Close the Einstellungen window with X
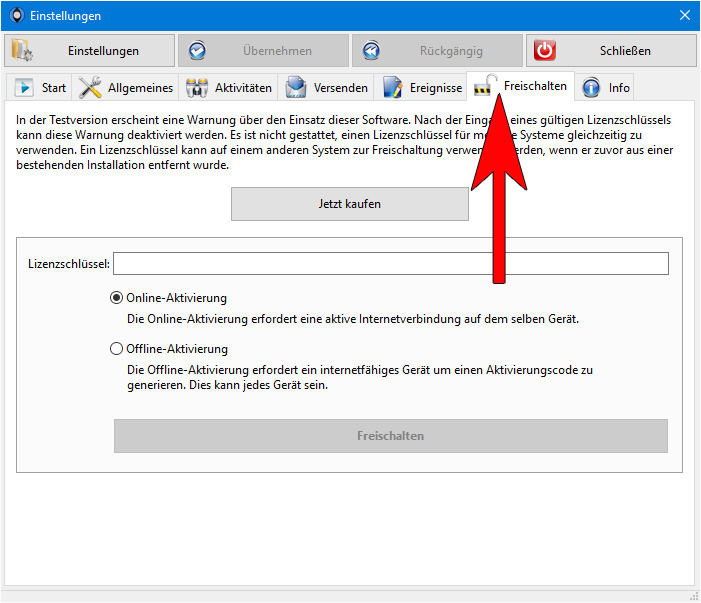This screenshot has height=603, width=701. [684, 16]
